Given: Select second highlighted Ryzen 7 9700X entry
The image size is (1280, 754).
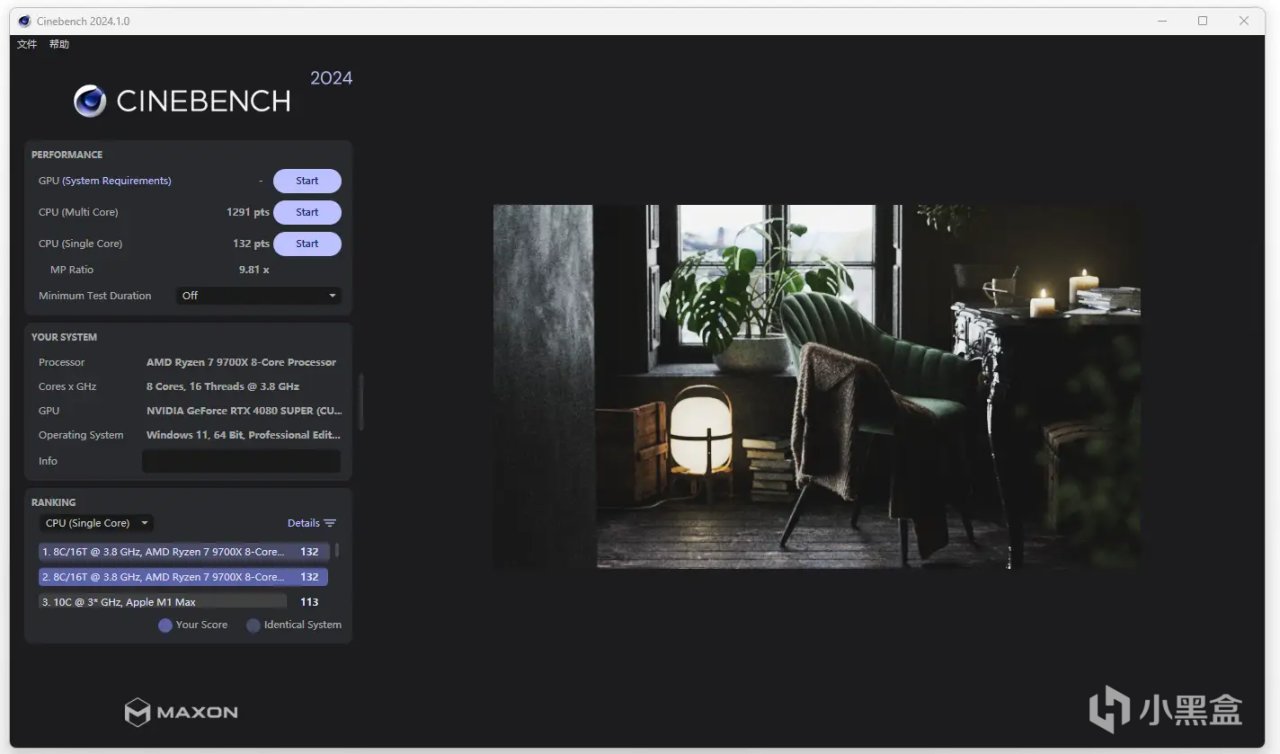Looking at the screenshot, I should coord(184,577).
